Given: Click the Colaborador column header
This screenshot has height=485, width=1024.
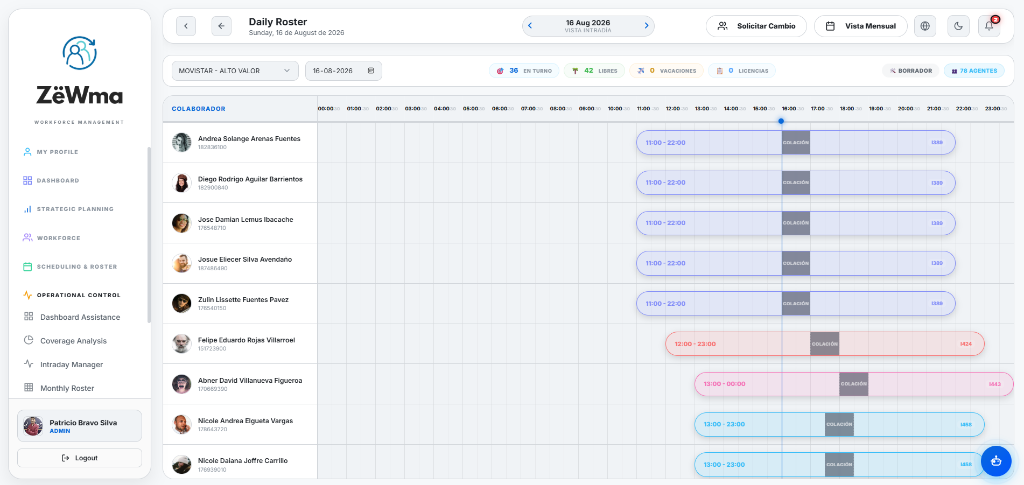Looking at the screenshot, I should click(x=199, y=109).
